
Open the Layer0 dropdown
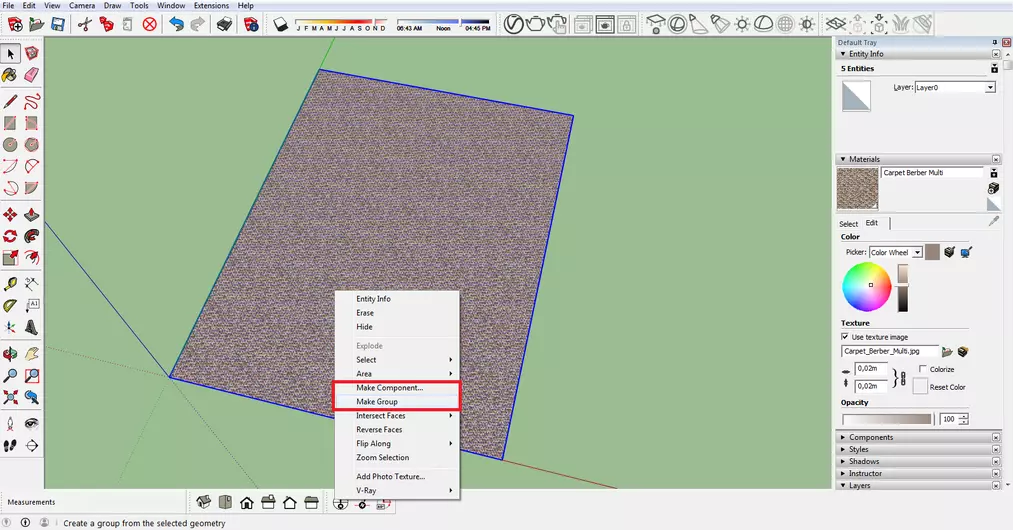pyautogui.click(x=990, y=87)
